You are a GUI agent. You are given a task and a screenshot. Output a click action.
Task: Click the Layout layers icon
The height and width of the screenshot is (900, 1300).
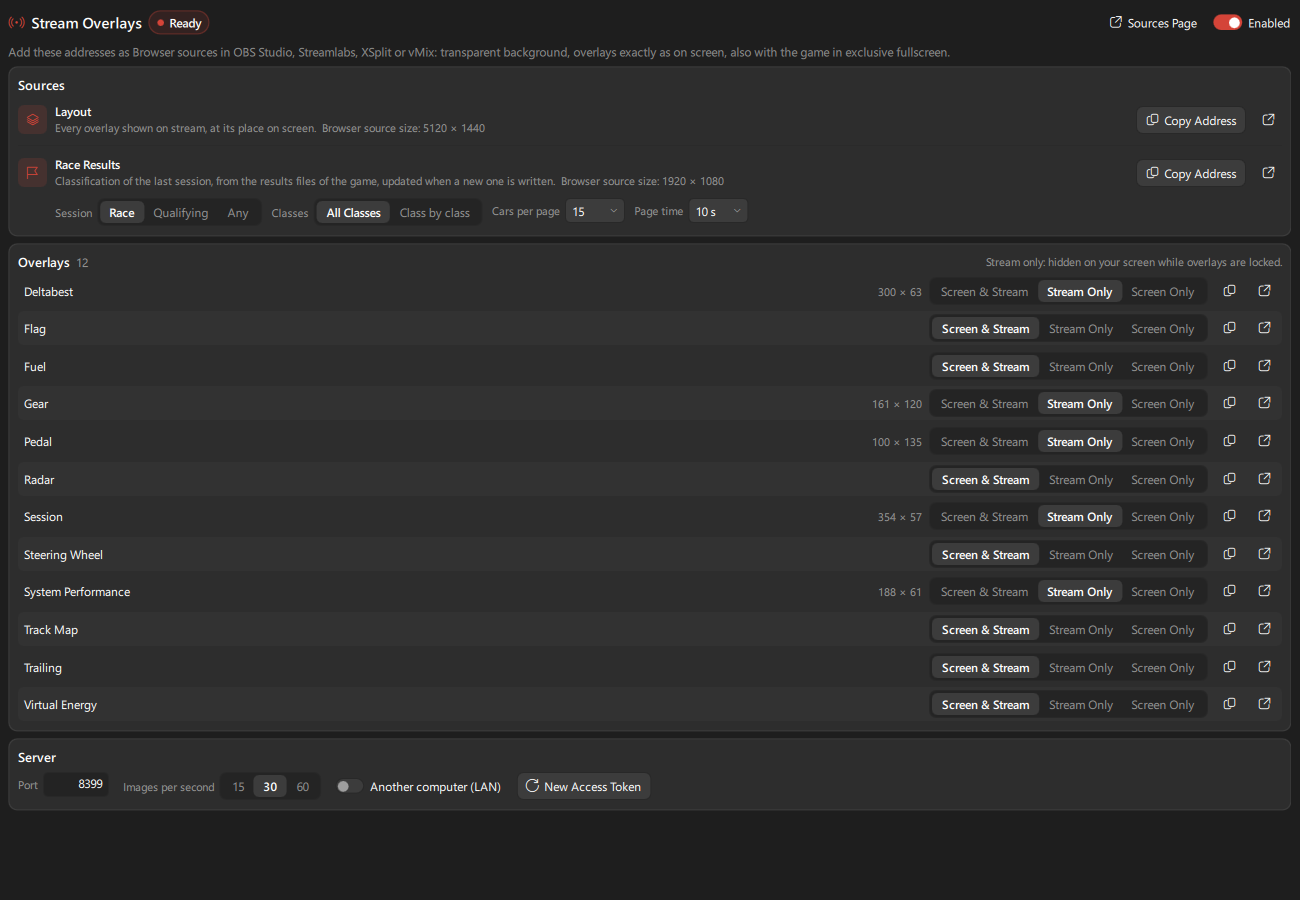click(x=33, y=120)
